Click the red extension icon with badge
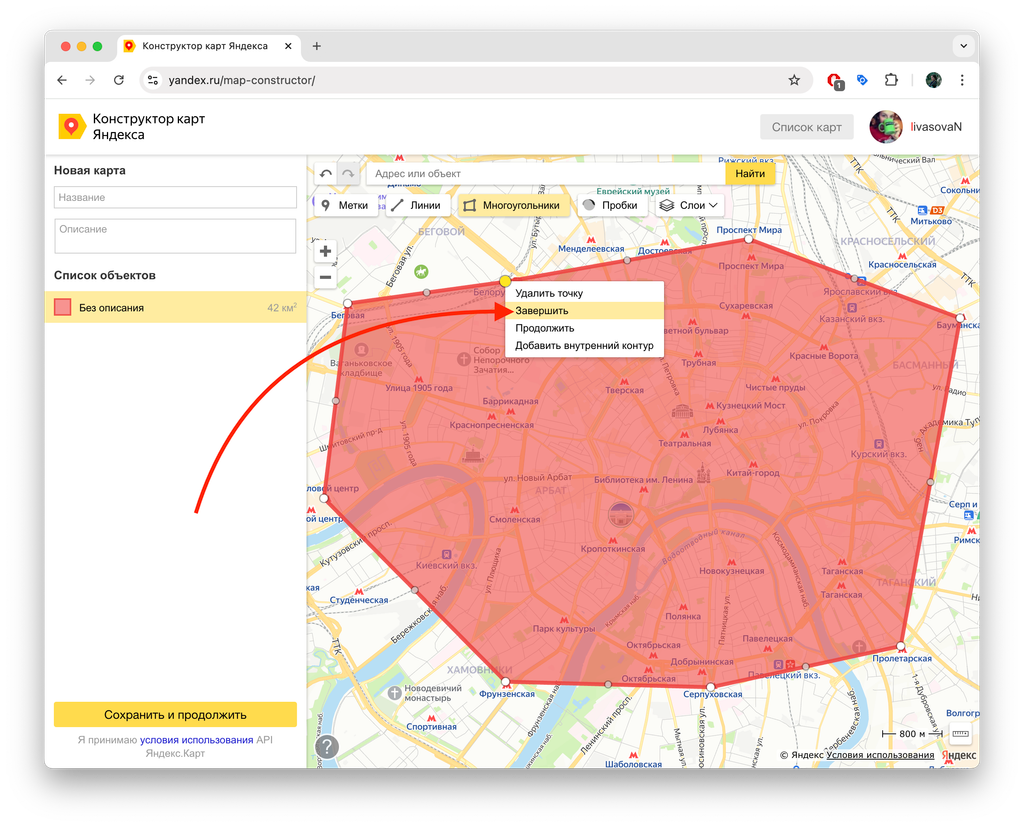Screen dimensions: 1024x827 pyautogui.click(x=835, y=81)
